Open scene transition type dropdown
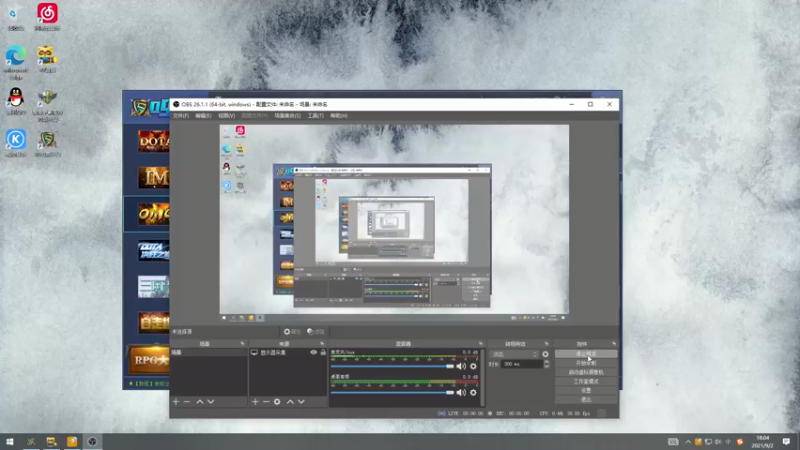The width and height of the screenshot is (800, 450). pos(512,354)
